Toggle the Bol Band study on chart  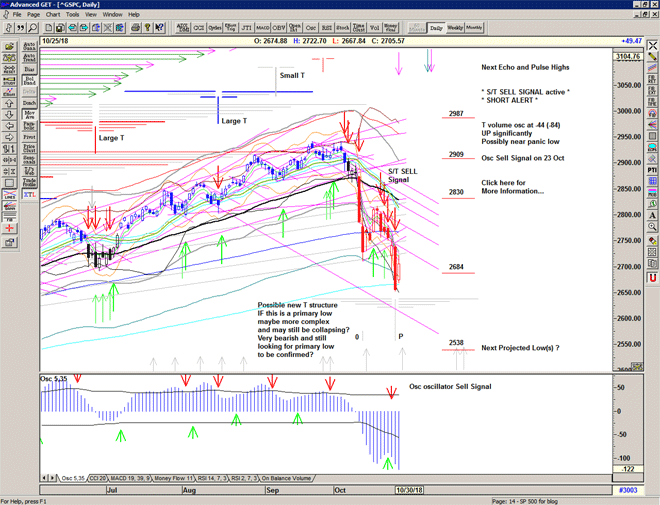point(29,80)
